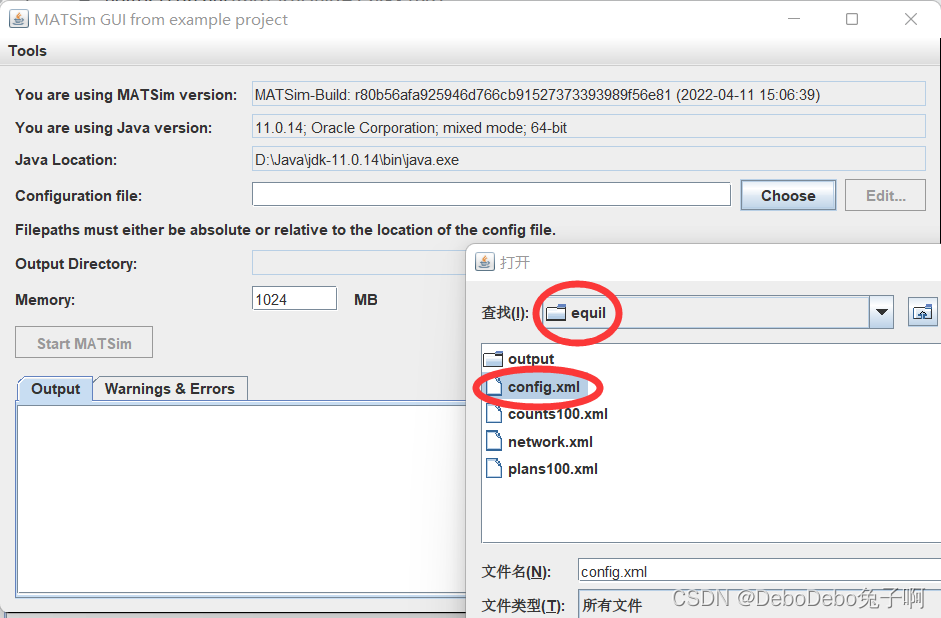The width and height of the screenshot is (941, 618).
Task: Switch to the Warnings & Errors tab
Action: pyautogui.click(x=169, y=389)
